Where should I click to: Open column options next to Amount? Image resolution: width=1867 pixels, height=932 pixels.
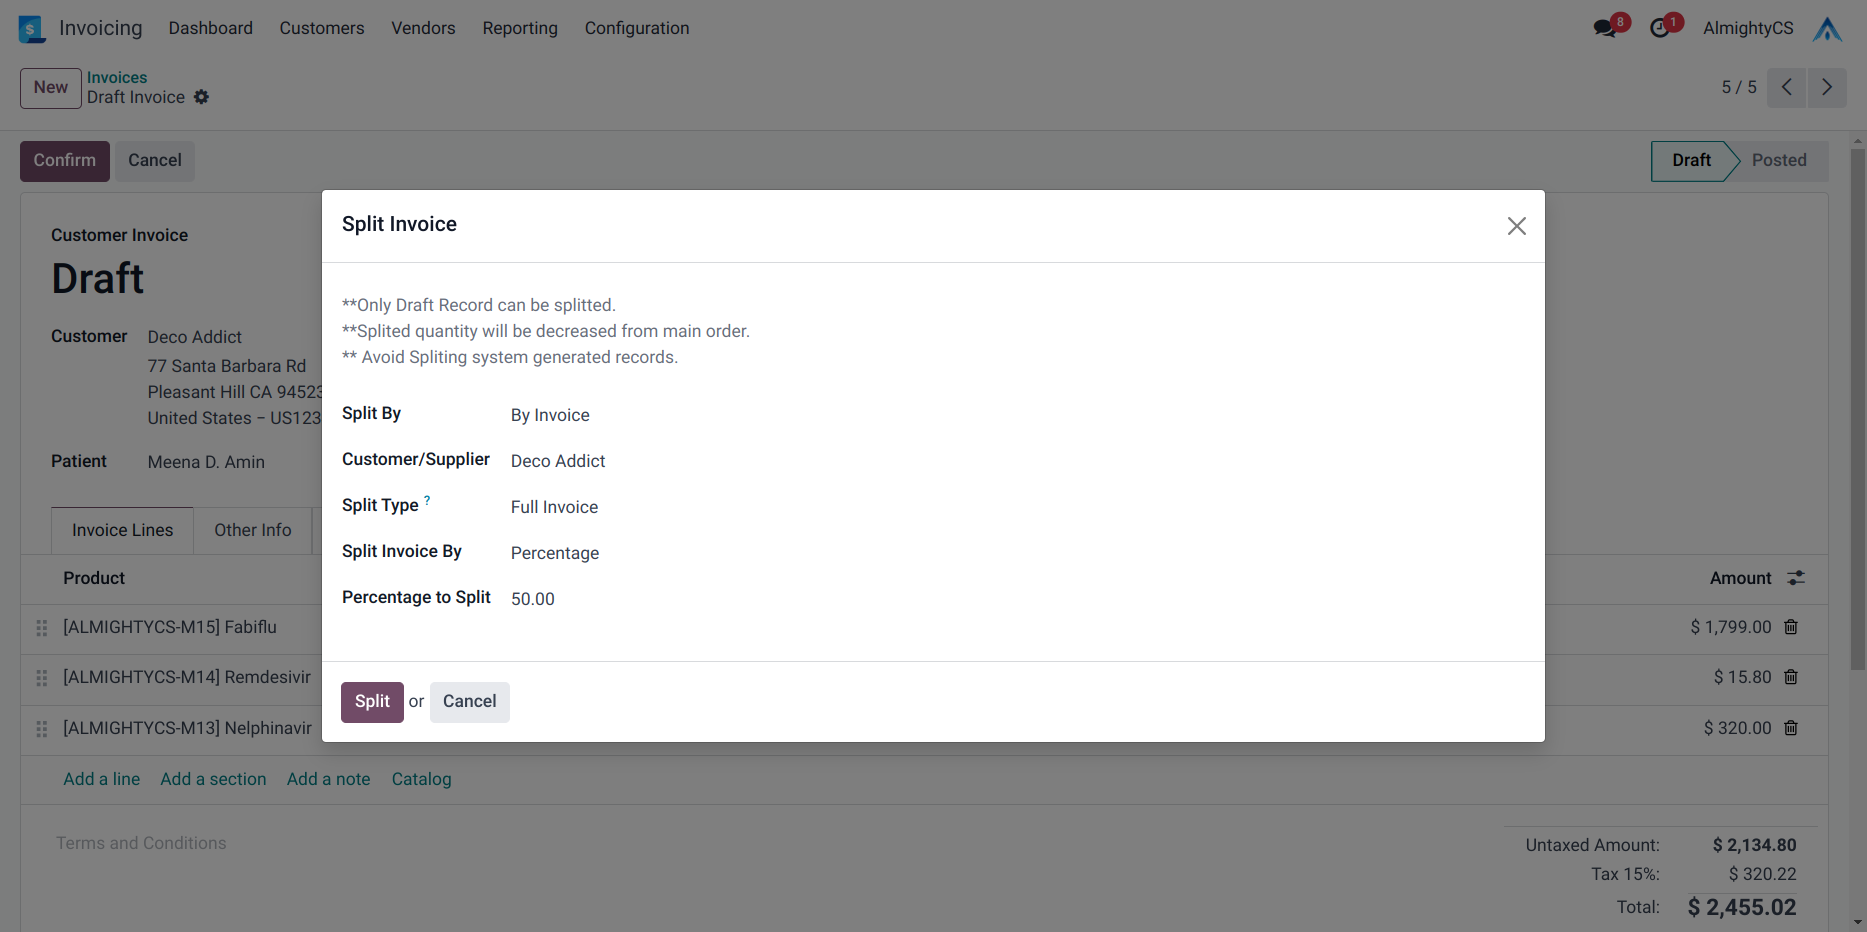pos(1796,578)
